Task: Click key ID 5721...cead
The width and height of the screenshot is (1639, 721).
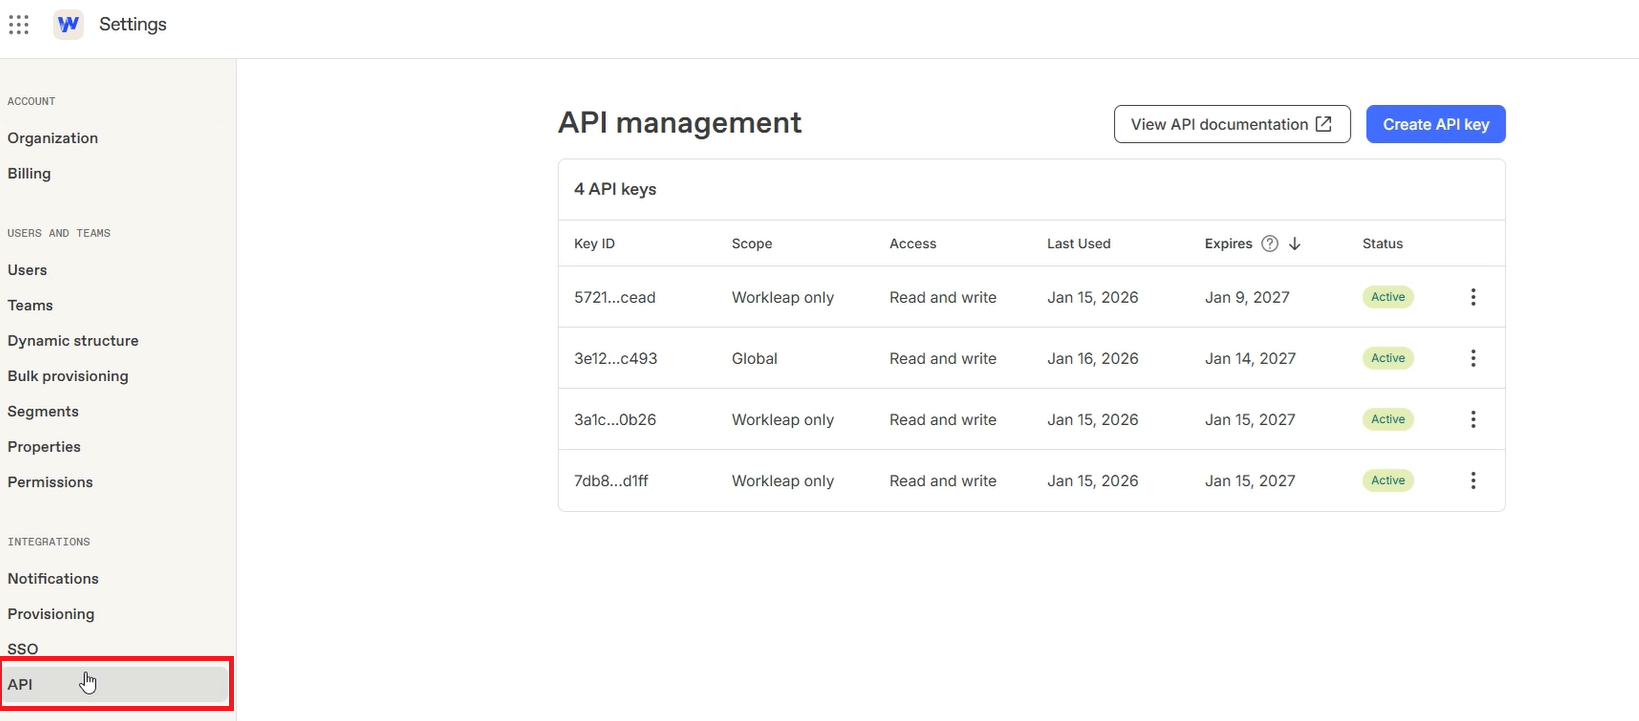Action: (615, 297)
